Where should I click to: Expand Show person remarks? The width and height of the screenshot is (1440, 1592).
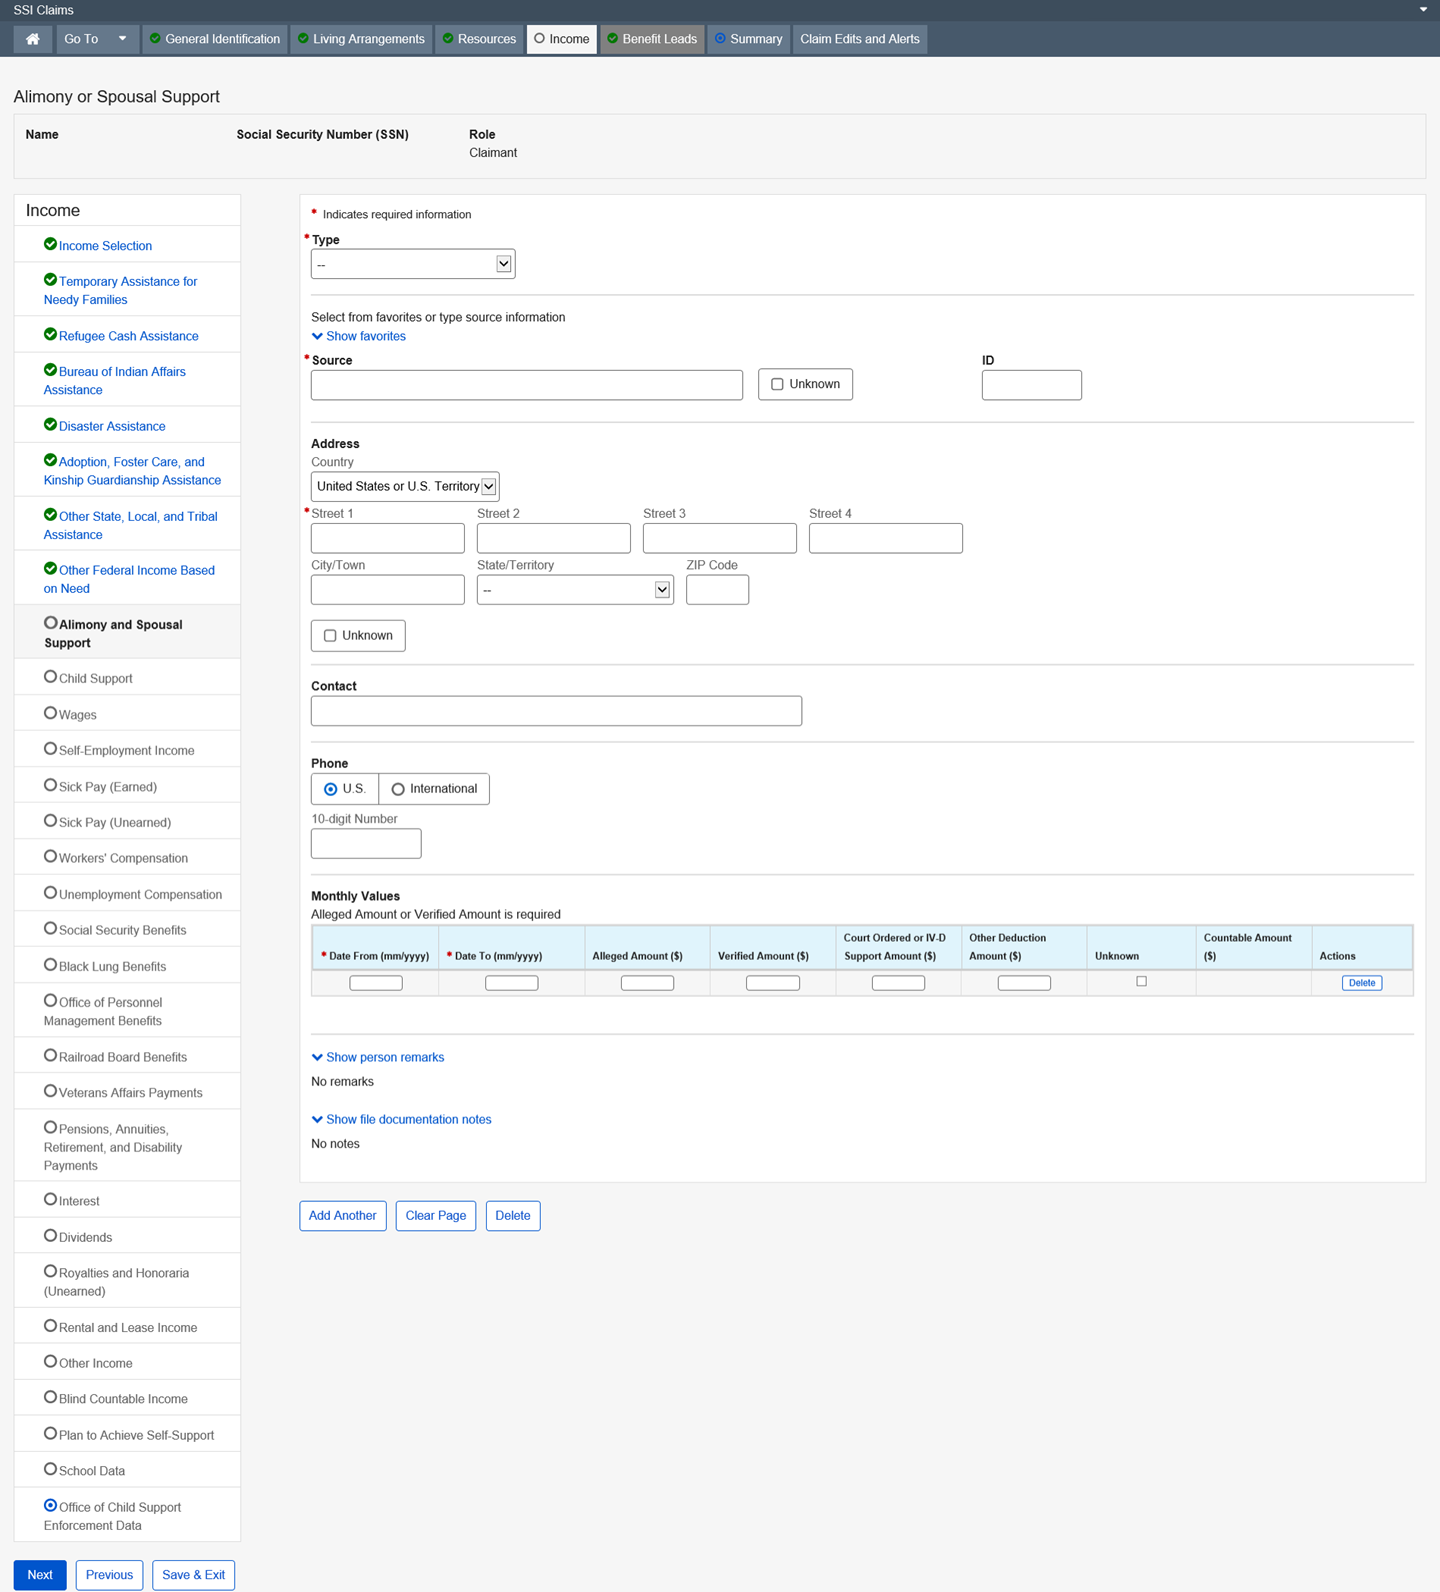384,1057
